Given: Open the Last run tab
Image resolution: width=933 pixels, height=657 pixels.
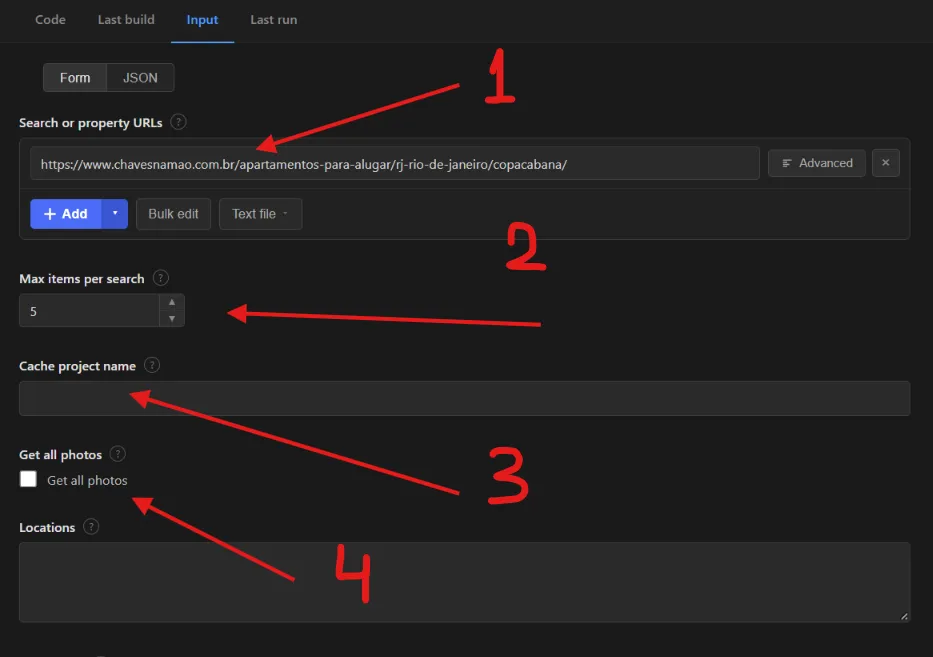Looking at the screenshot, I should point(274,20).
